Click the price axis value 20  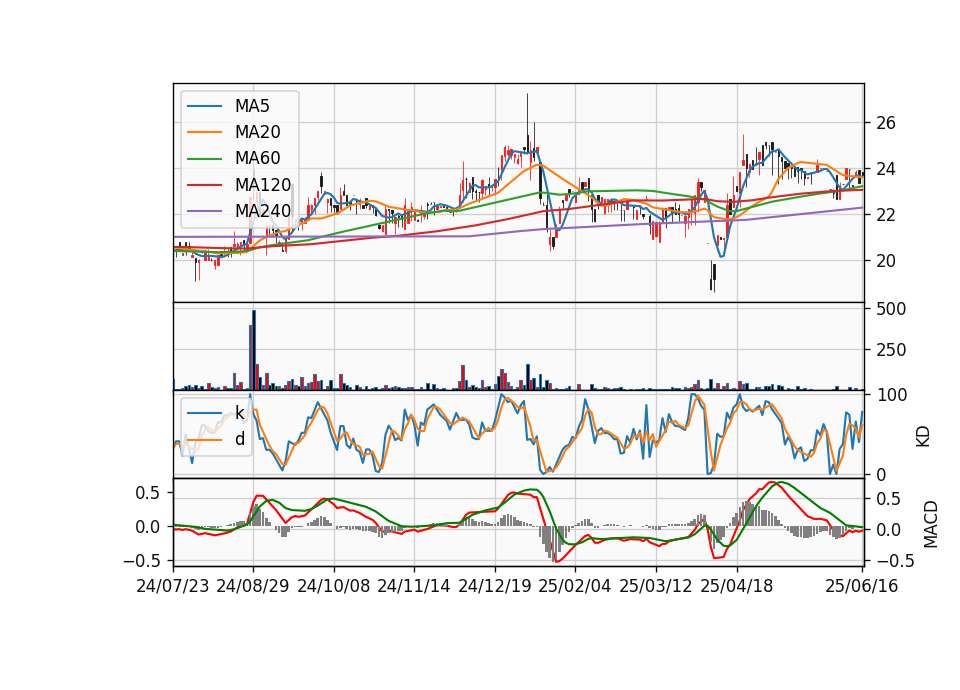[x=885, y=261]
